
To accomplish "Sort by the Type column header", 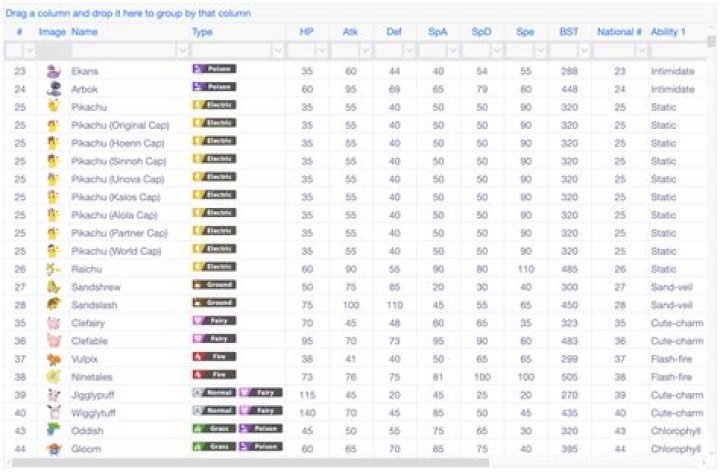I will [x=202, y=32].
